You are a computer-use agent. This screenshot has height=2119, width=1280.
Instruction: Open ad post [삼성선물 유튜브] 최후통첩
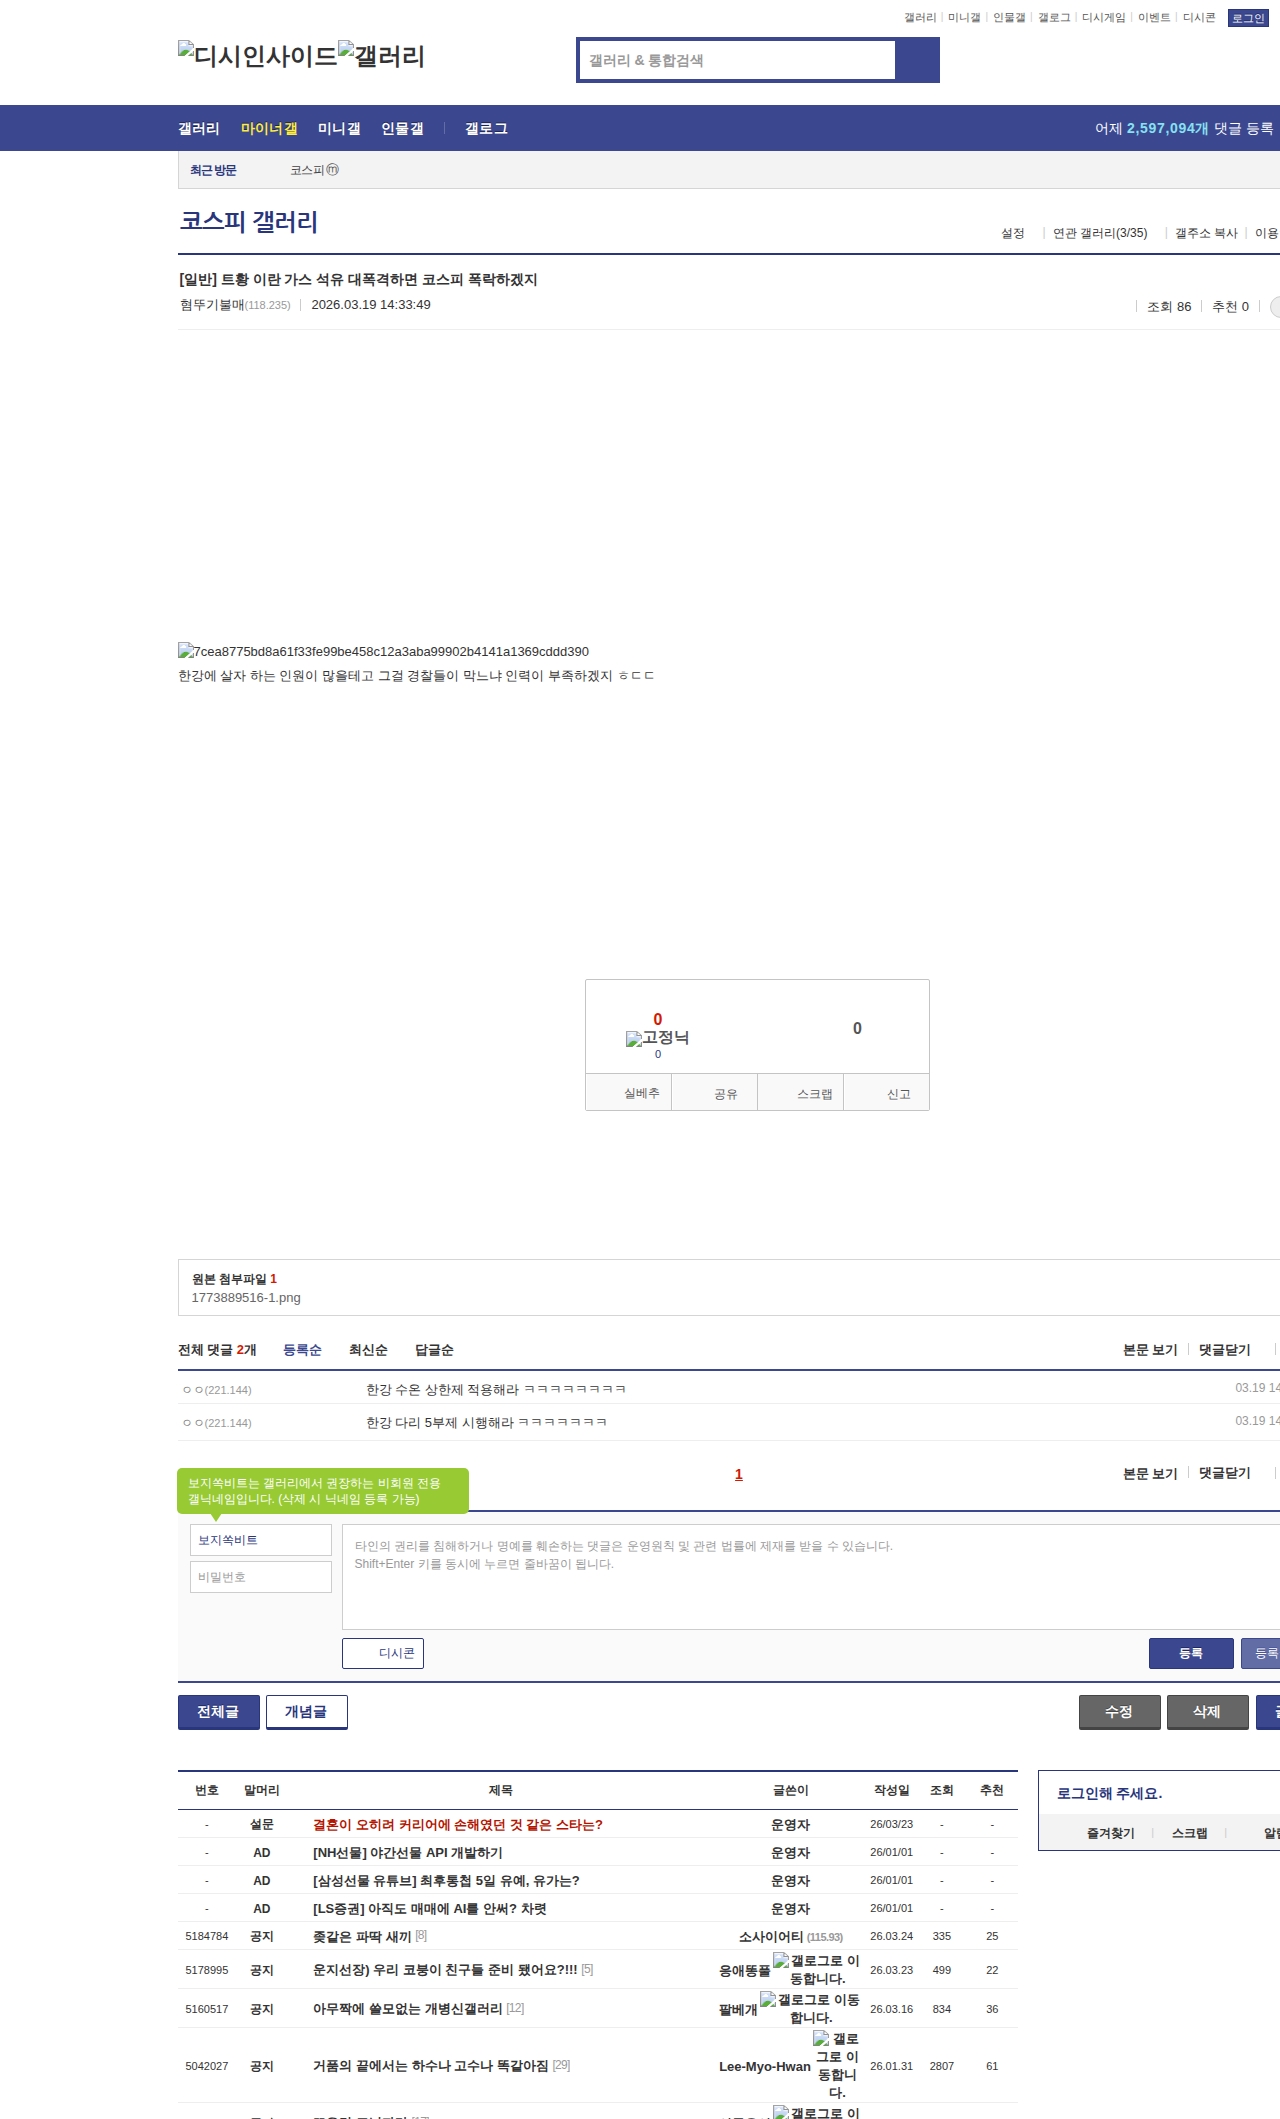pyautogui.click(x=446, y=1881)
